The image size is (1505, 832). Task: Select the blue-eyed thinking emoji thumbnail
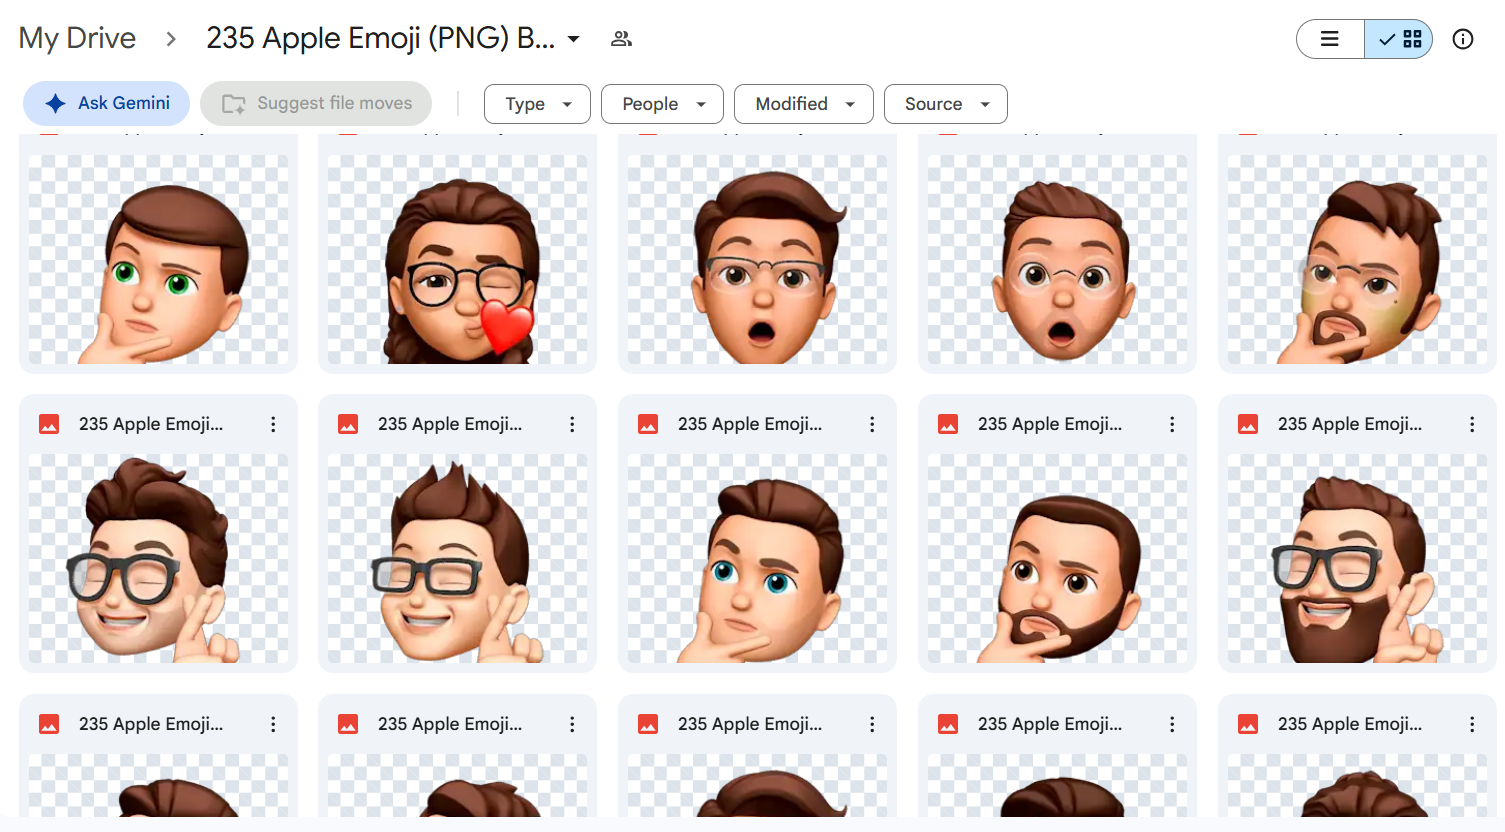(x=758, y=559)
